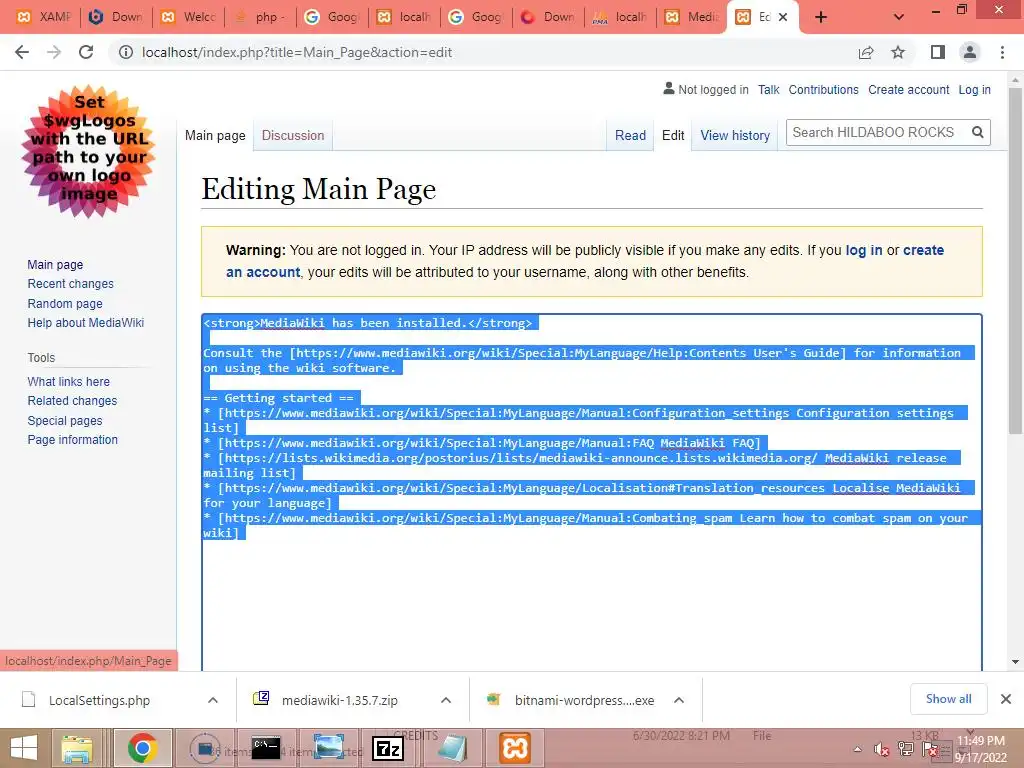Viewport: 1024px width, 768px height.
Task: Open 7-Zip from the taskbar
Action: pyautogui.click(x=388, y=748)
